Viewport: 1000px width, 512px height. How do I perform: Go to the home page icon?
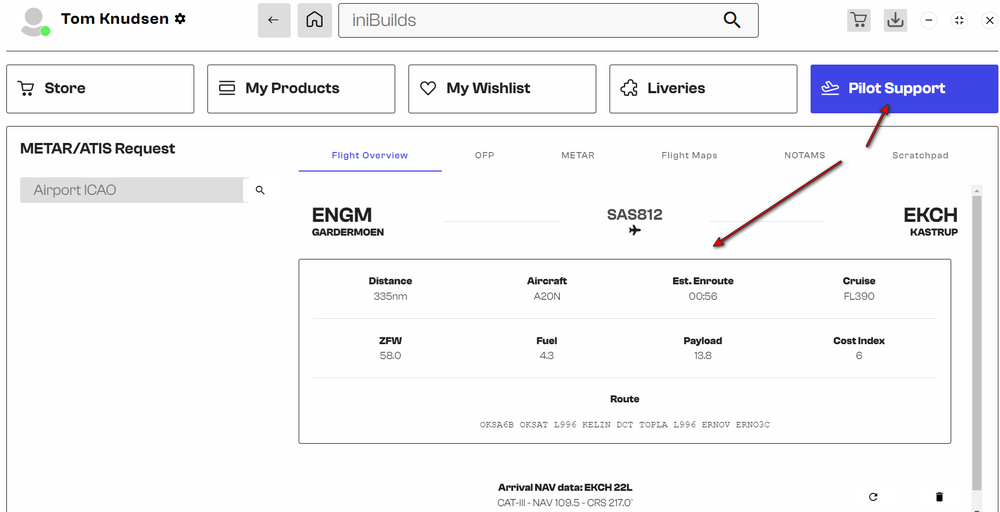pos(314,20)
